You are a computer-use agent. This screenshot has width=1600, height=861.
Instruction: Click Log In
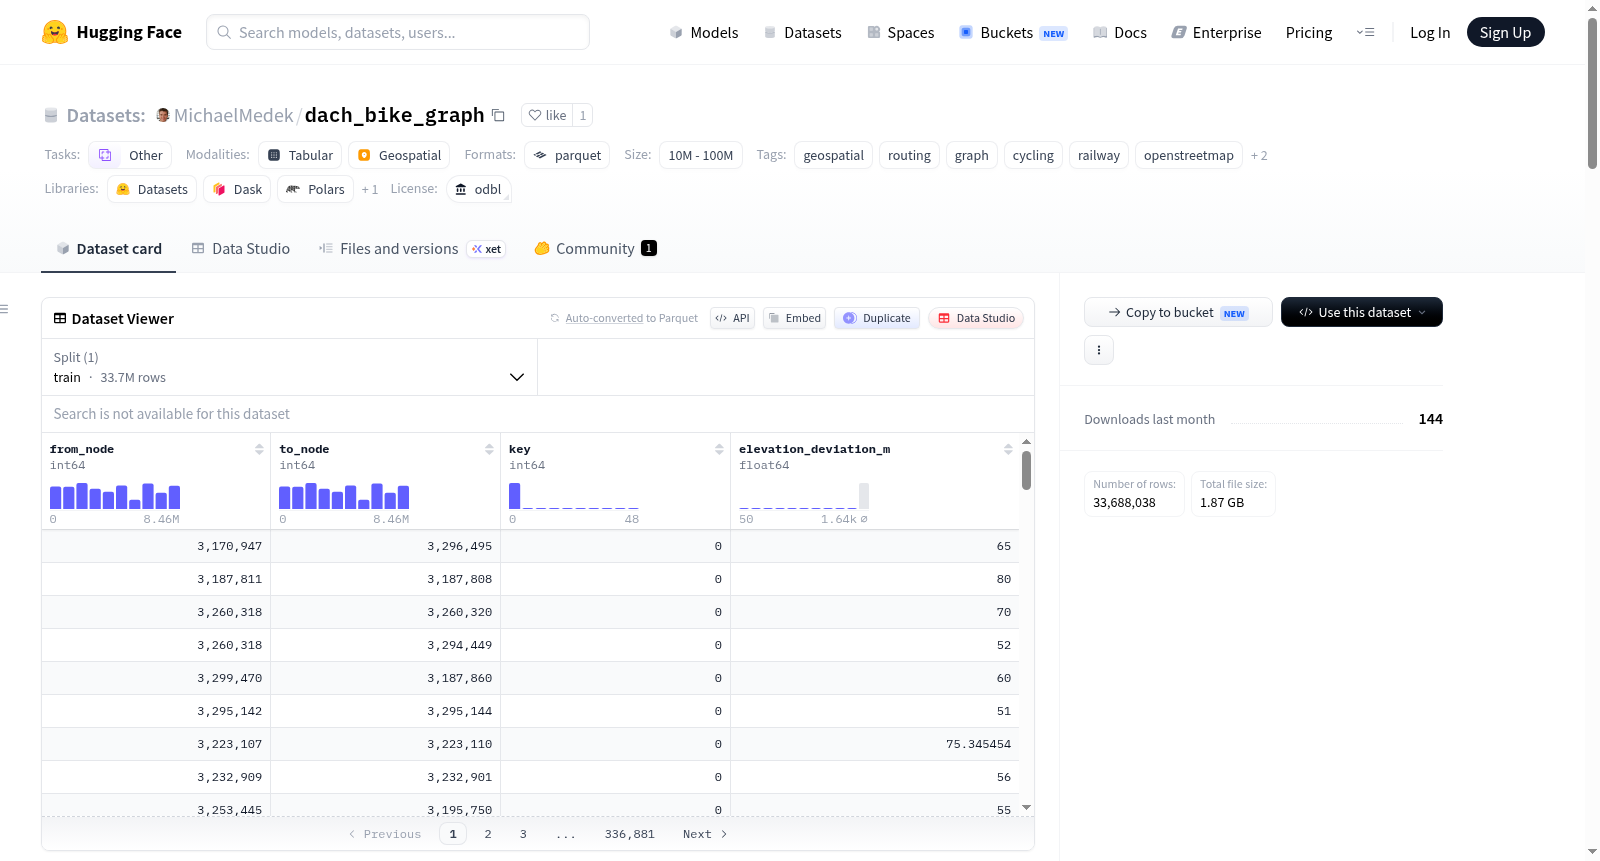1430,32
